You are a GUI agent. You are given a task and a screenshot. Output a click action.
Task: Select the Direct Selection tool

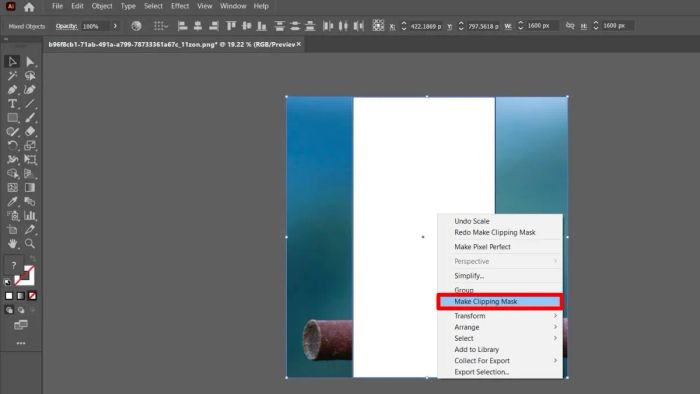[x=30, y=61]
